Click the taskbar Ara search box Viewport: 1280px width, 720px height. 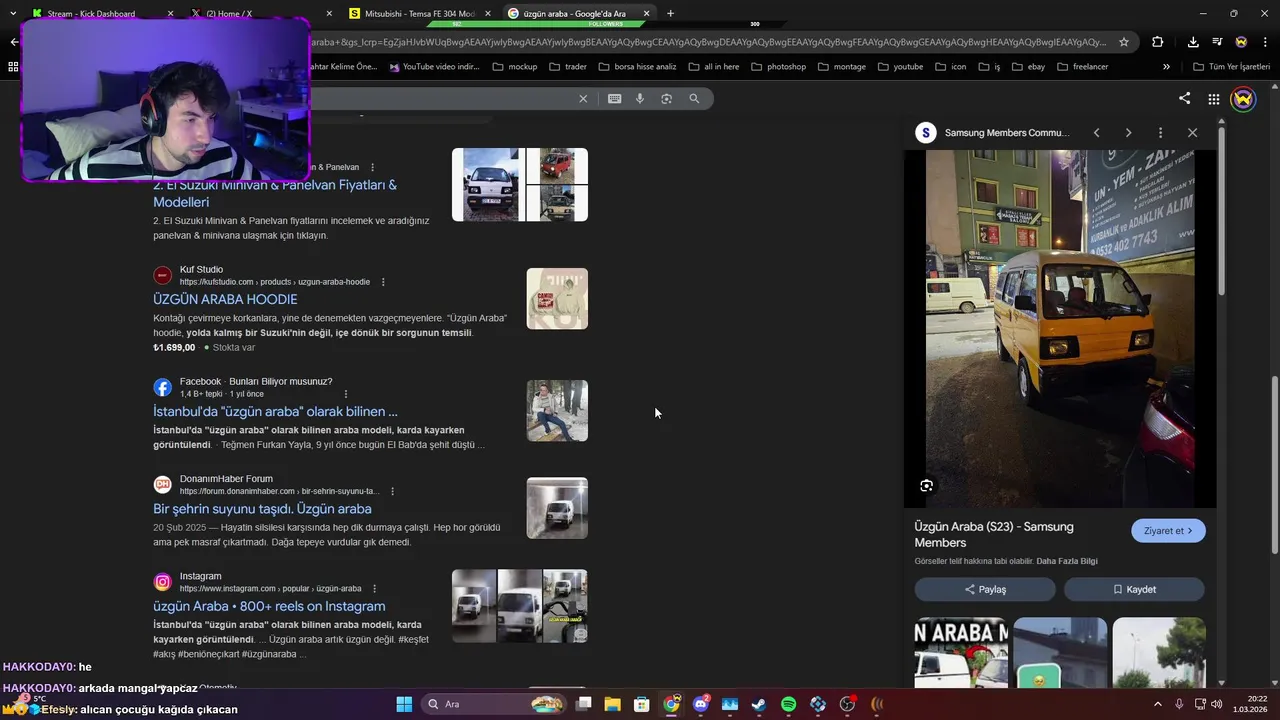tap(493, 704)
